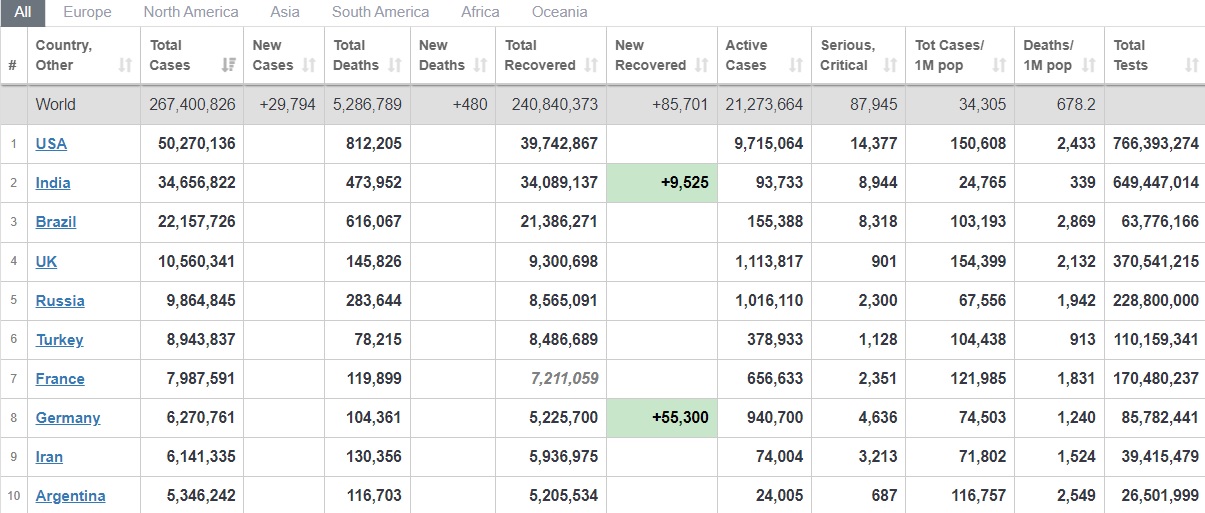
Task: Click Iran total deaths 130,356
Action: pos(374,456)
